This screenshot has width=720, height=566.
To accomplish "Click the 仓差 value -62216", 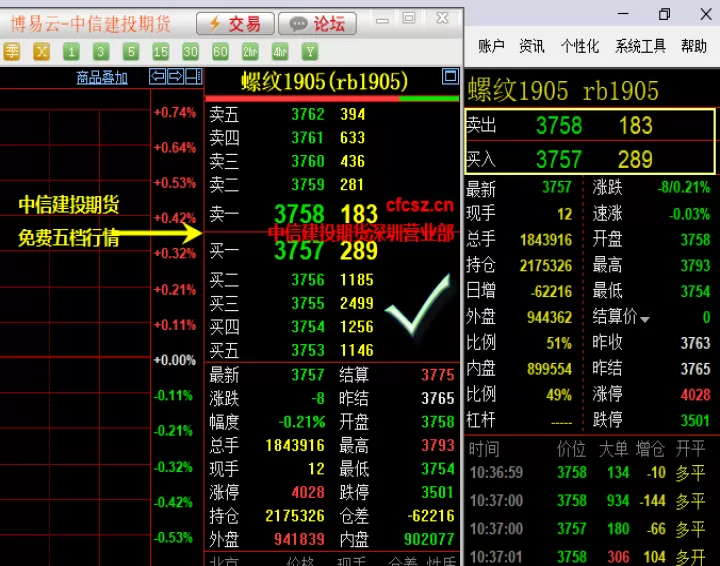I will (431, 516).
